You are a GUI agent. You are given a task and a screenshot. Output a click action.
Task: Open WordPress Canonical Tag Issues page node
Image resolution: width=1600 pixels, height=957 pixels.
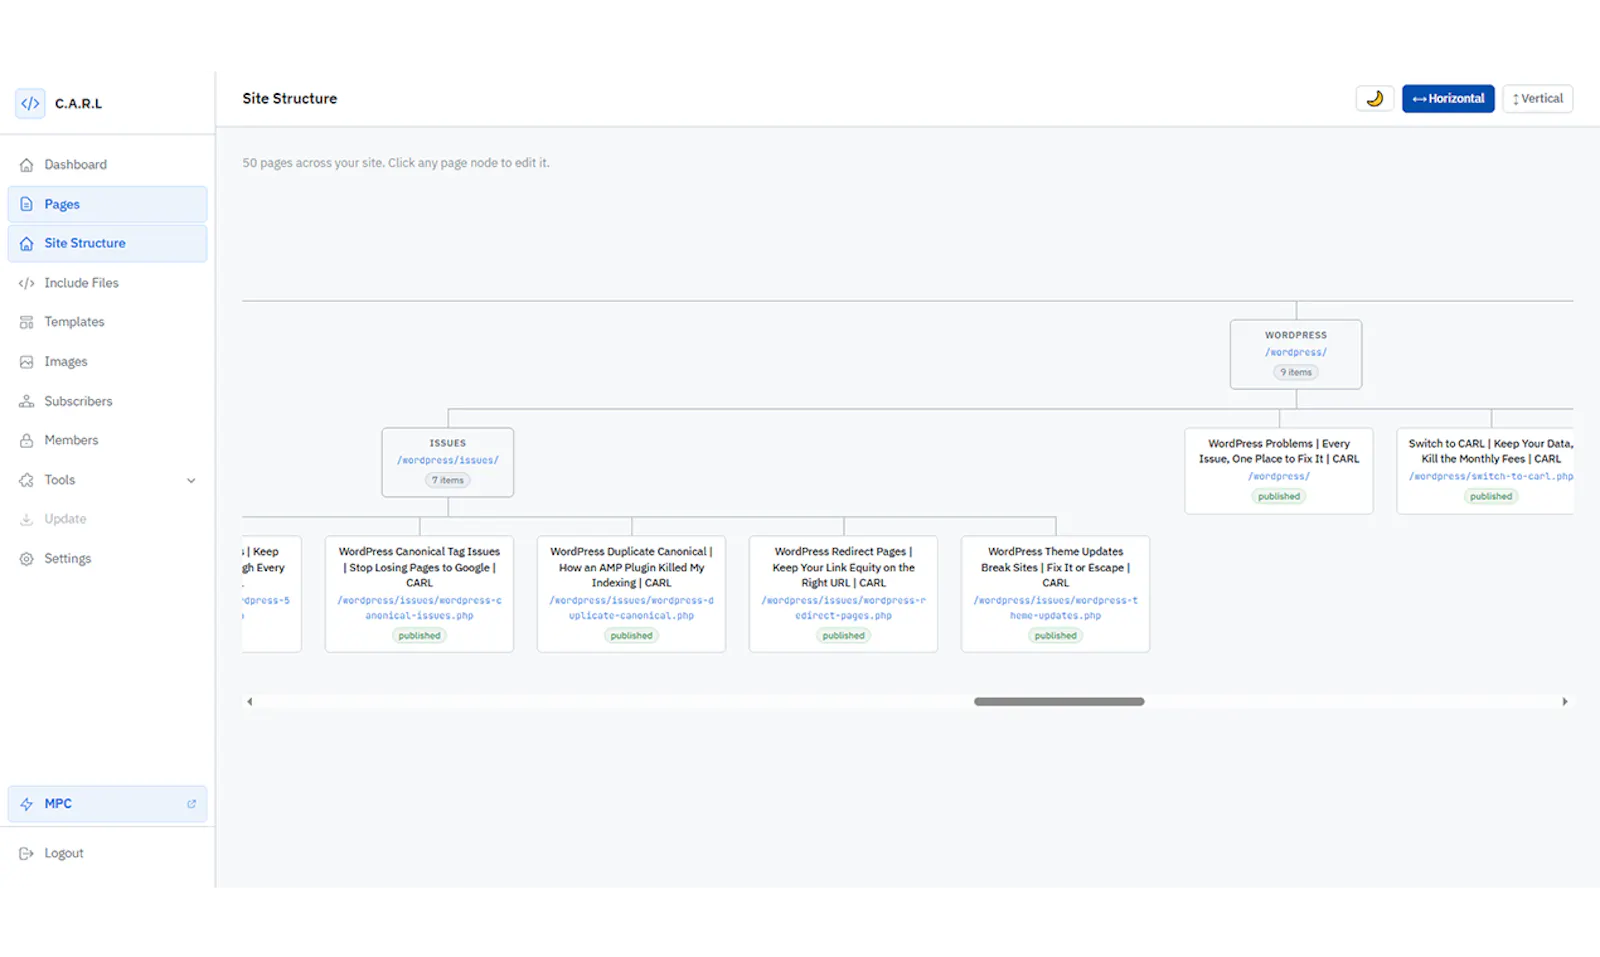[x=419, y=594]
